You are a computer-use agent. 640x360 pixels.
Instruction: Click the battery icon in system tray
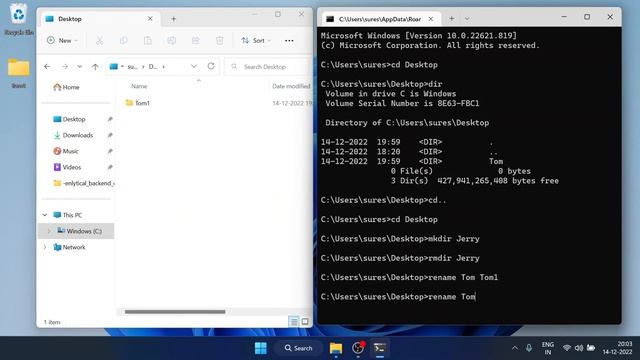click(x=591, y=348)
